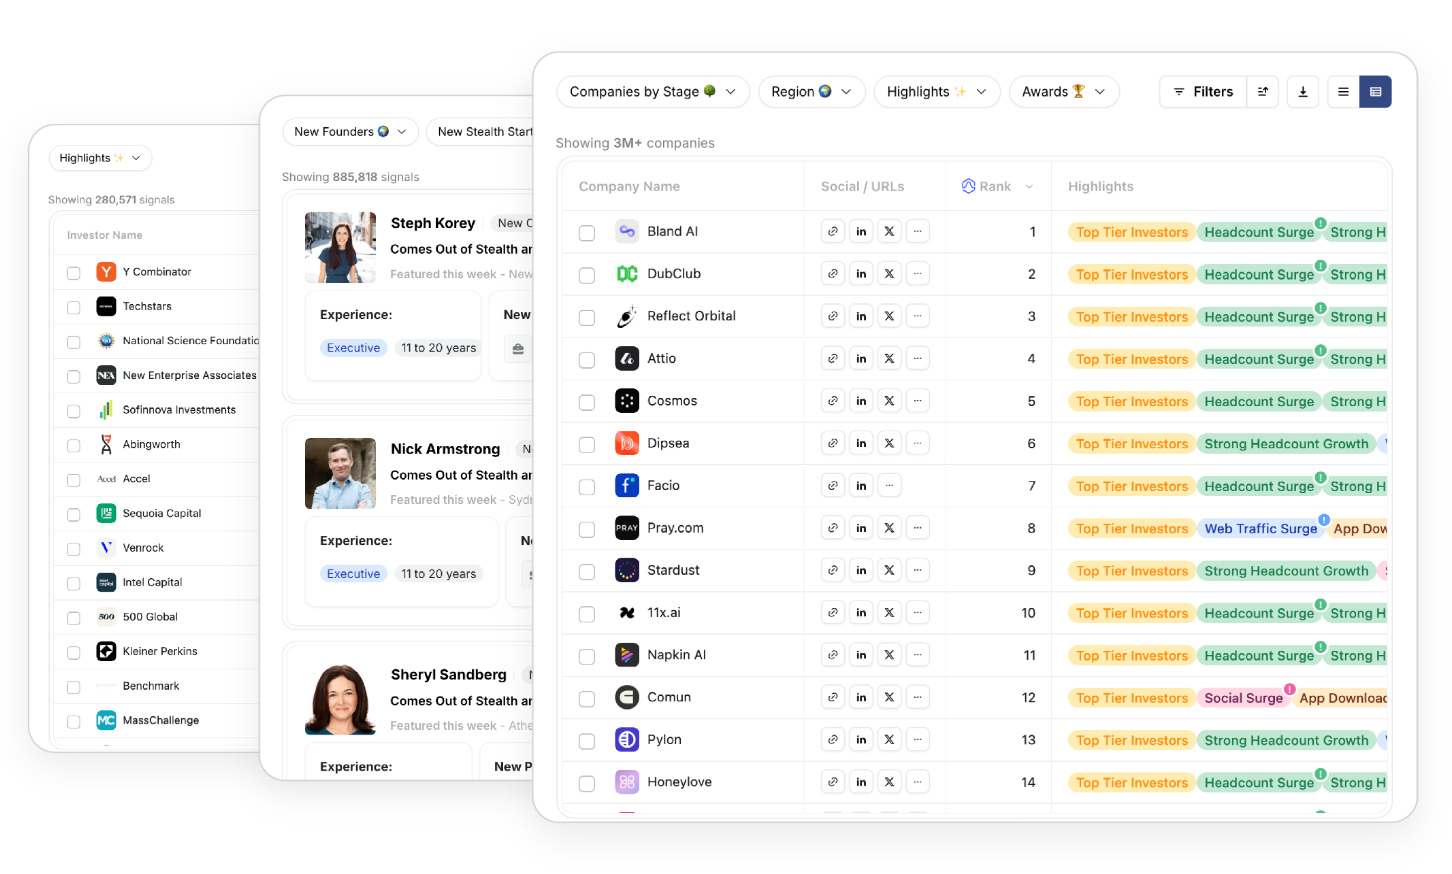Click Steph Korey's profile photo
Image resolution: width=1452 pixels, height=874 pixels.
coord(341,247)
